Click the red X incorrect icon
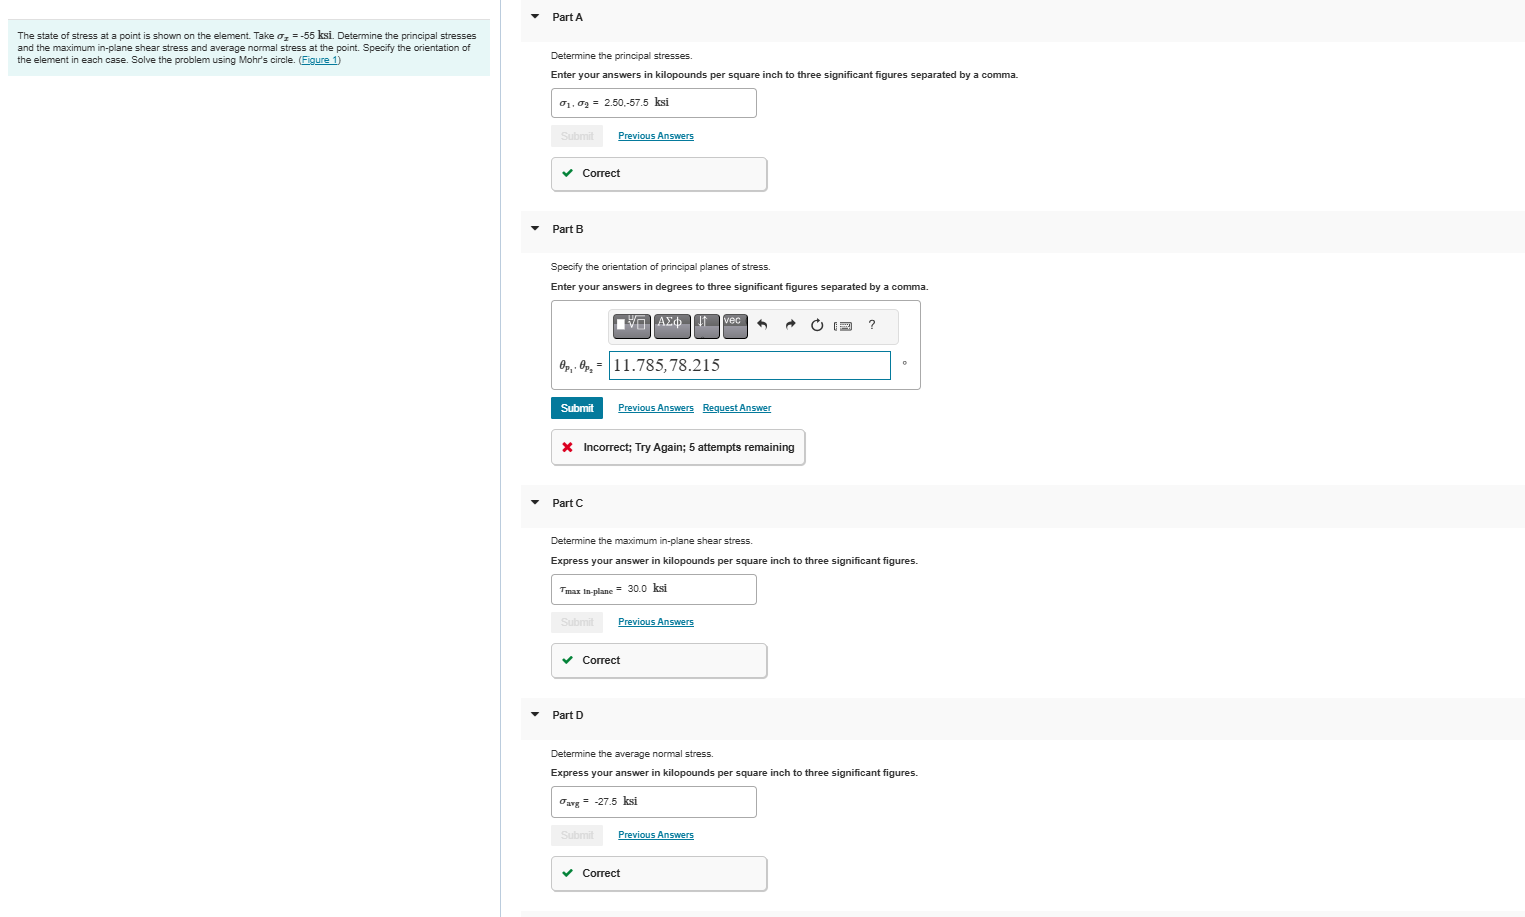1525x917 pixels. [567, 447]
